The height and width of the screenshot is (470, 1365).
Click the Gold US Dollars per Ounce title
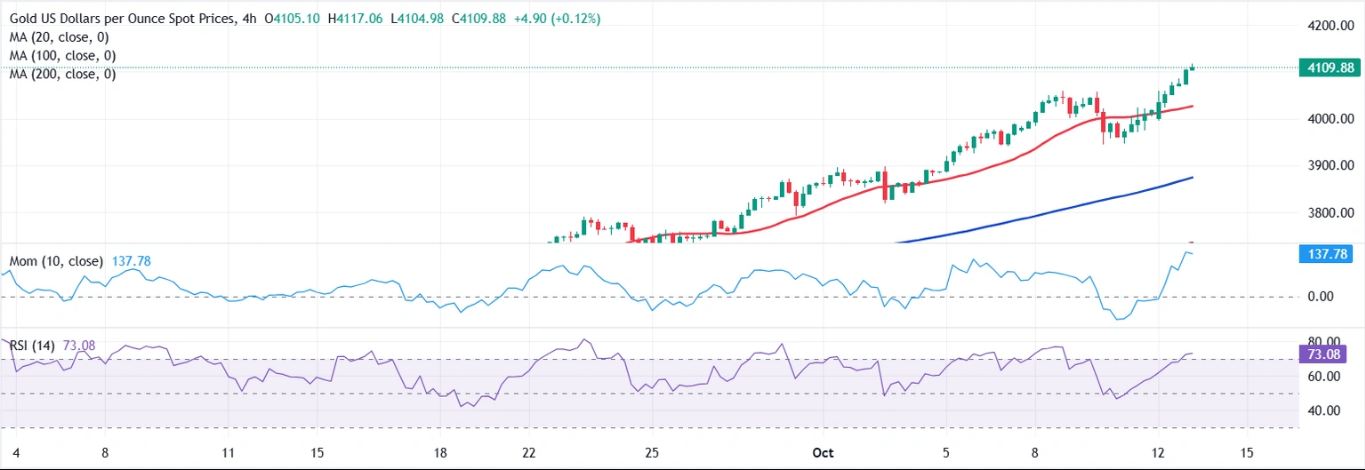click(x=122, y=19)
